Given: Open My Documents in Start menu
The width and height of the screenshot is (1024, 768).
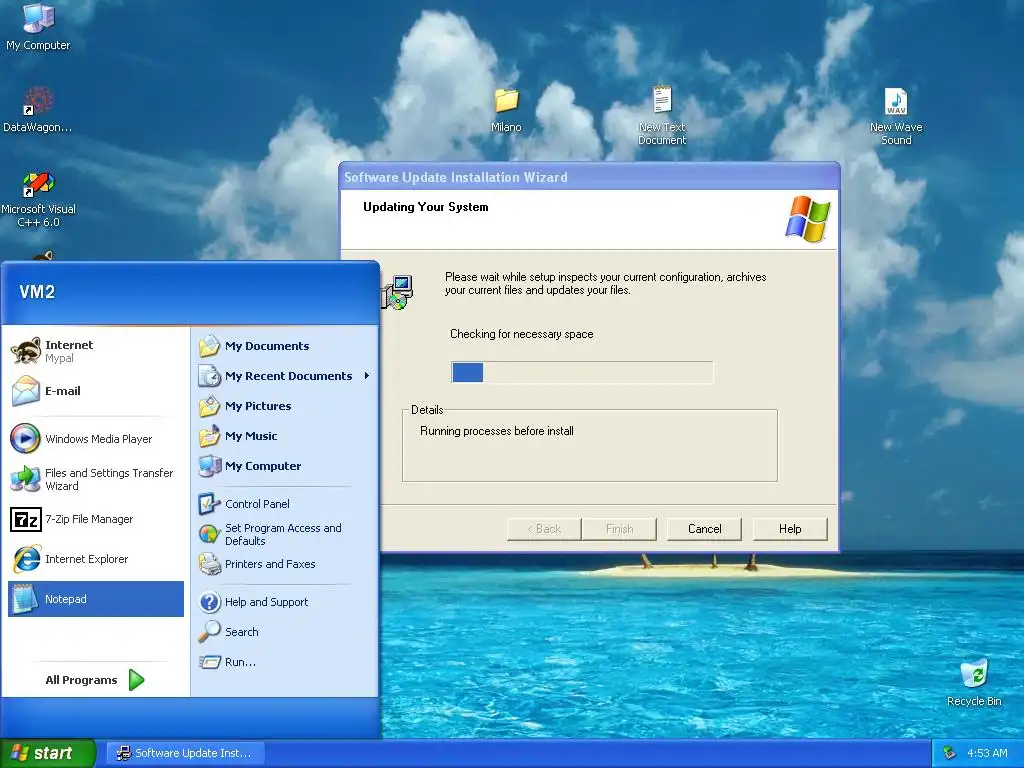Looking at the screenshot, I should coord(285,345).
